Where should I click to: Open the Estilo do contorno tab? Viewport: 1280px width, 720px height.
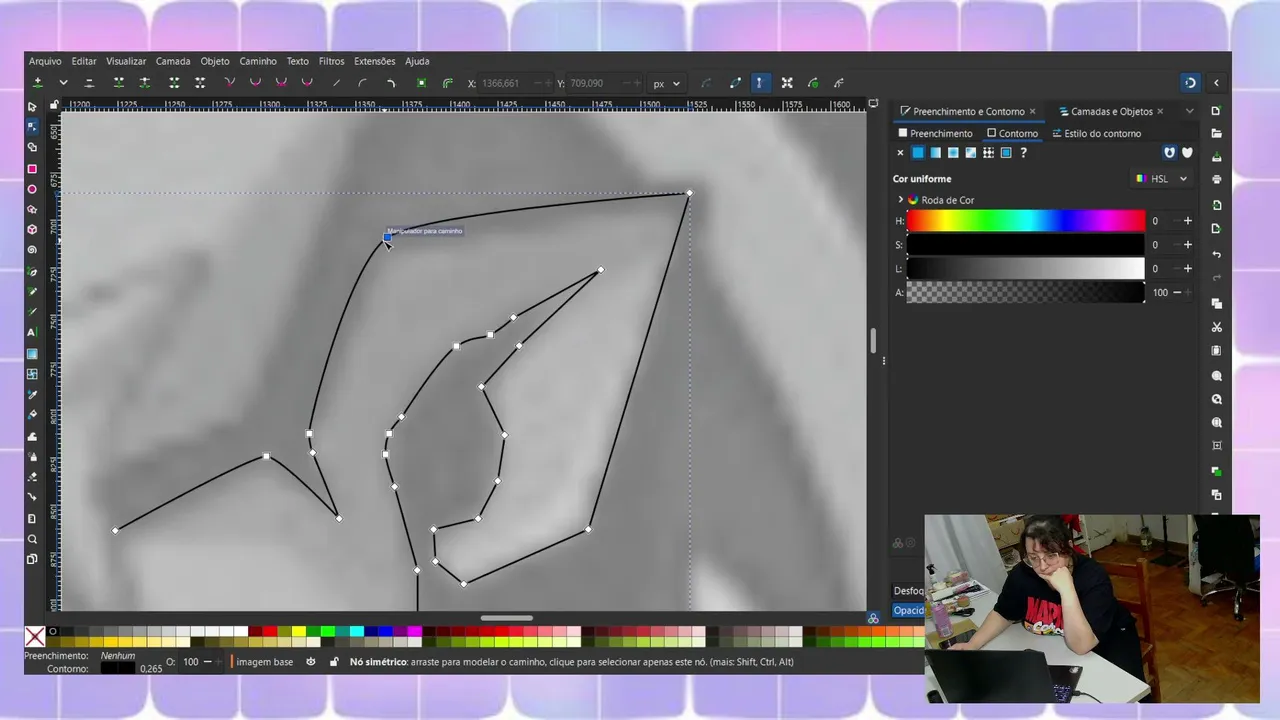tap(1096, 133)
